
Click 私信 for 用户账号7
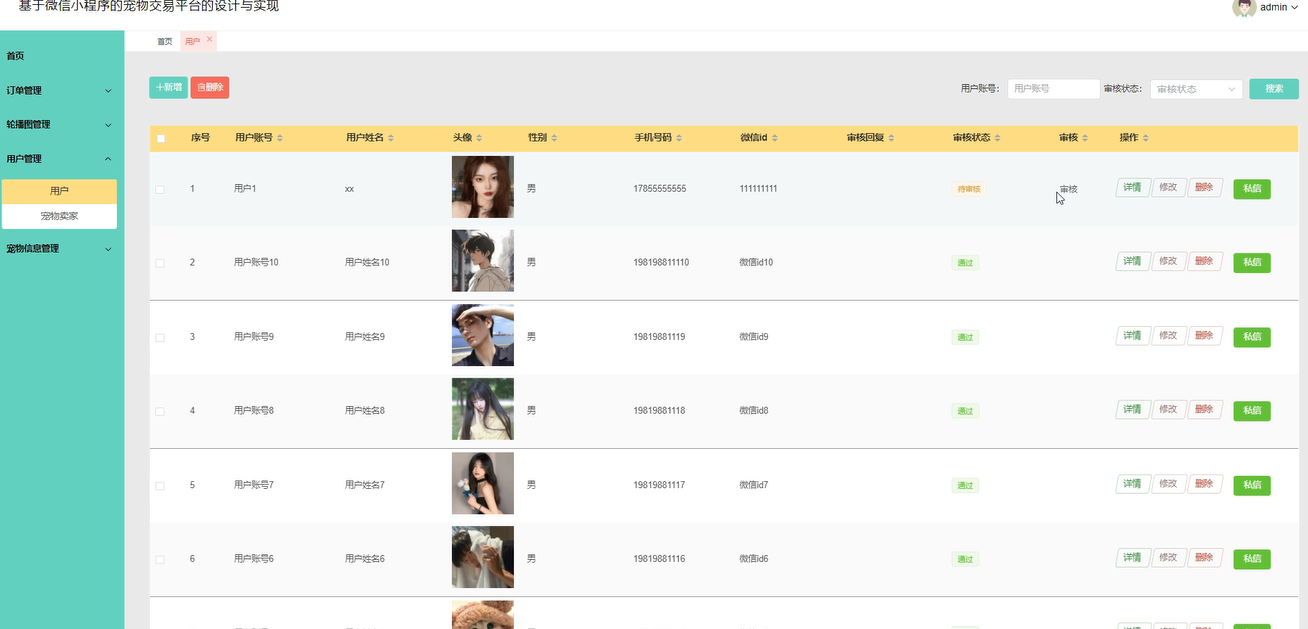click(x=1252, y=484)
